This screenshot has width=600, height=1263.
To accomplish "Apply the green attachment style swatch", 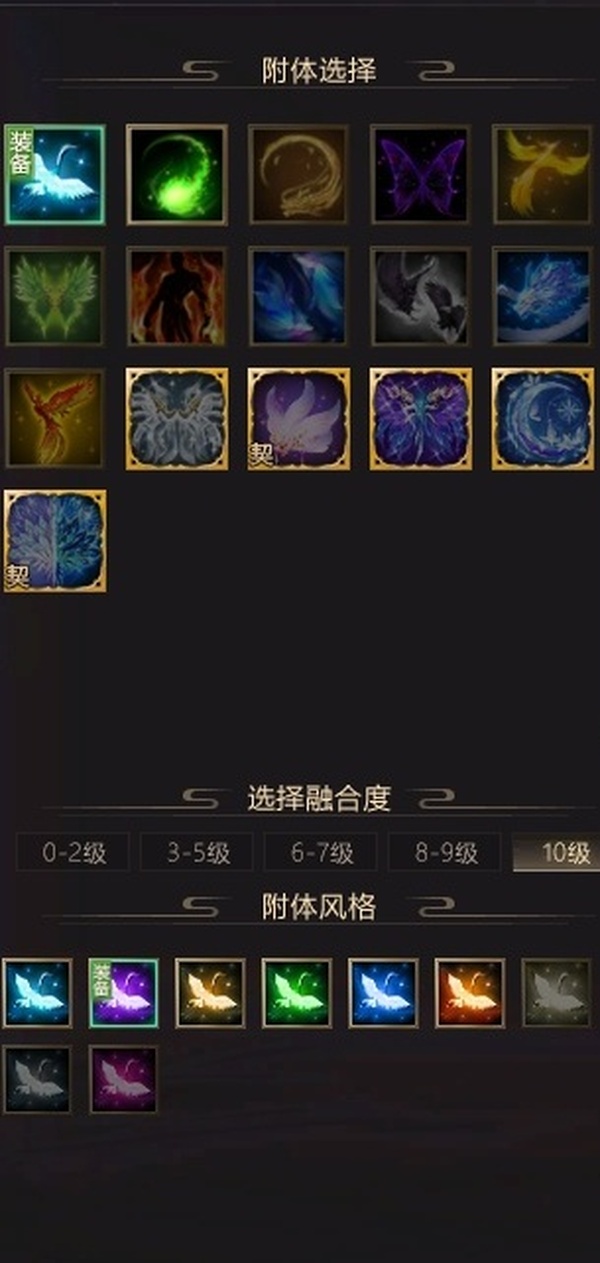I will [296, 993].
